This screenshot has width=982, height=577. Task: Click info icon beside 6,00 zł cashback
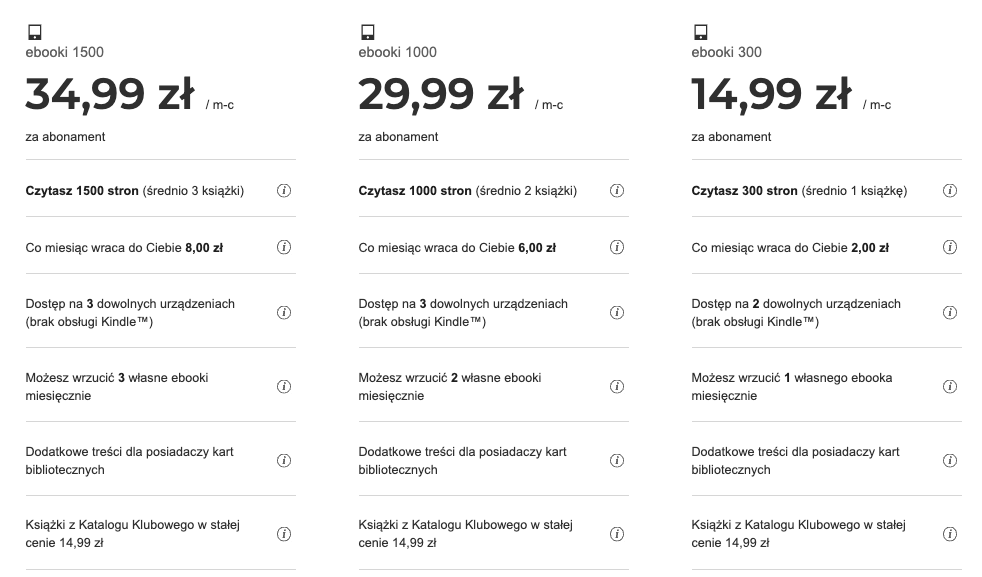(x=617, y=247)
